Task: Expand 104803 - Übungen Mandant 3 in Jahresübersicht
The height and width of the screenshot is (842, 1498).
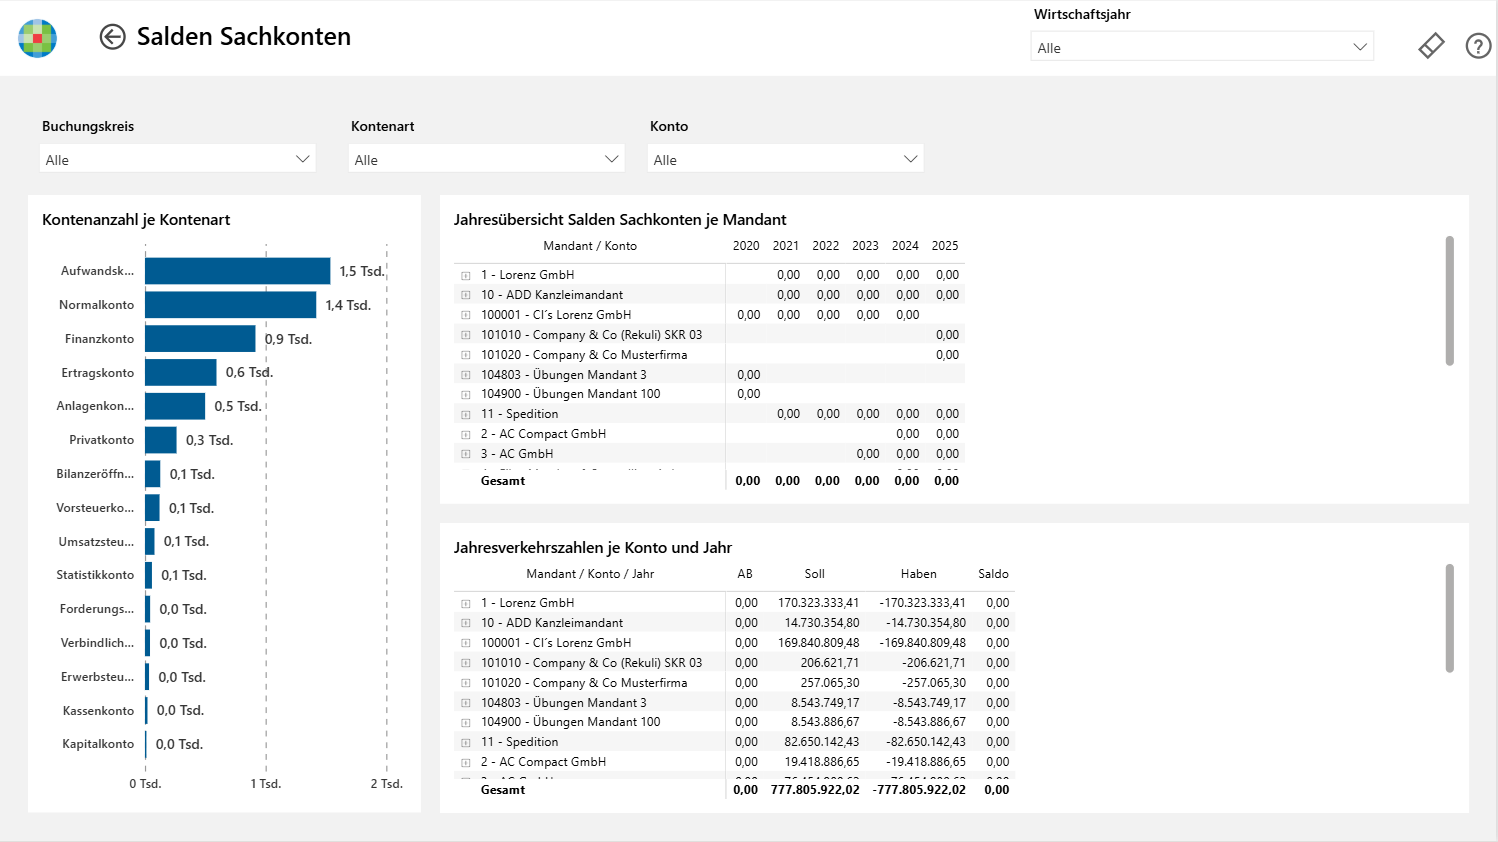Action: point(466,375)
